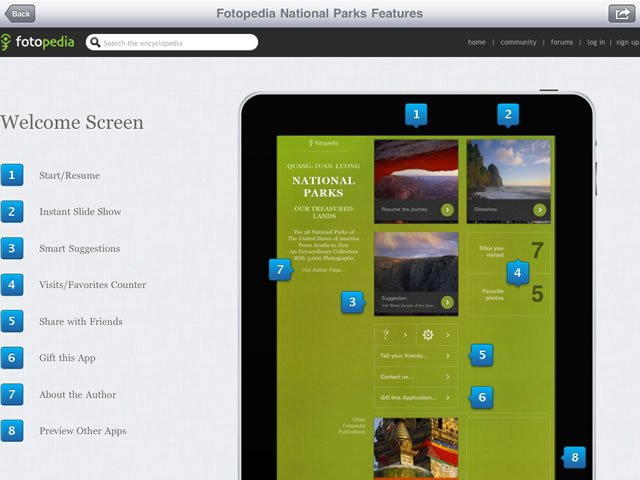Tap green arrow on Suggestion tile
This screenshot has width=640, height=480.
point(447,302)
